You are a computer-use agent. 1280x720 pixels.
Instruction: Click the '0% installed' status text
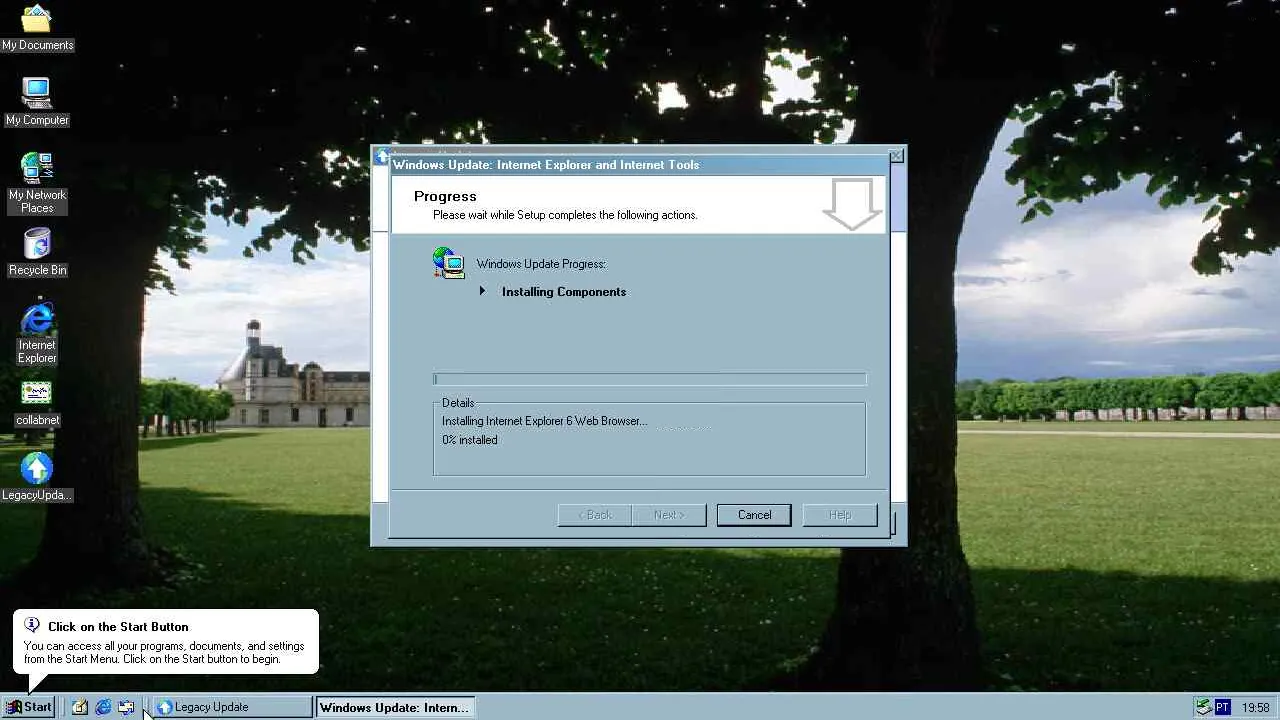pyautogui.click(x=470, y=440)
